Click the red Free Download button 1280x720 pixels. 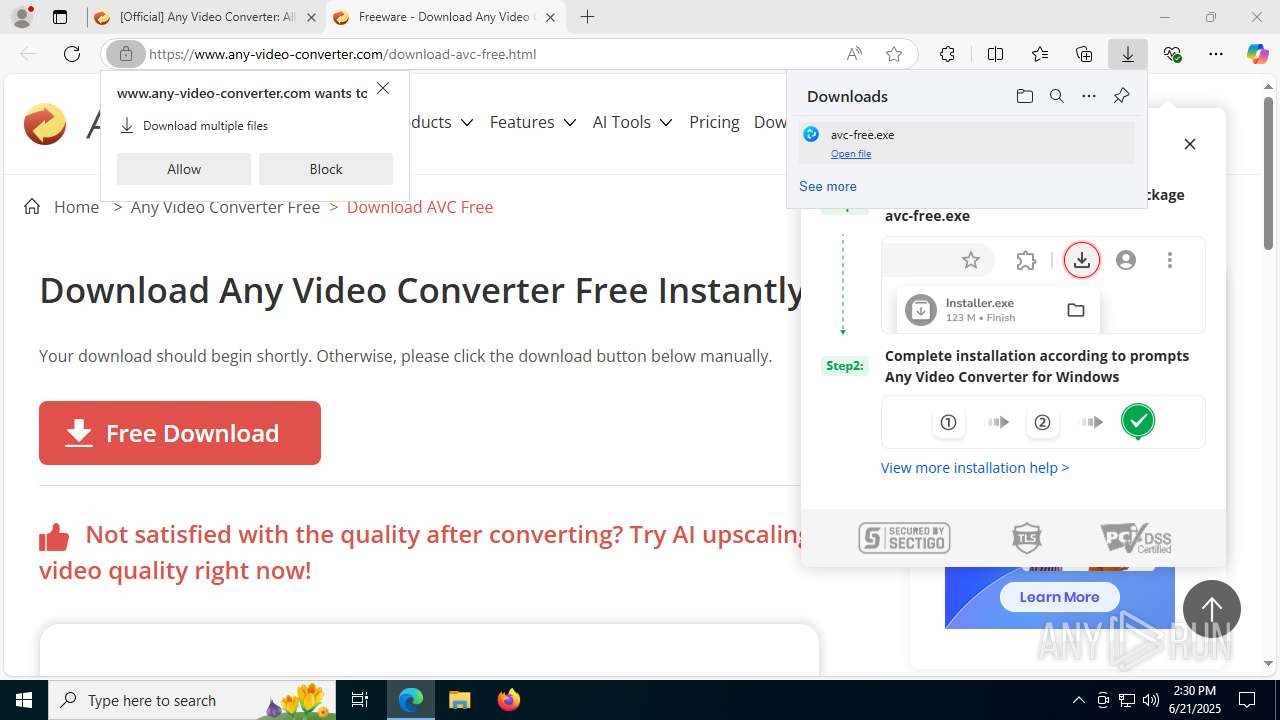(x=180, y=433)
